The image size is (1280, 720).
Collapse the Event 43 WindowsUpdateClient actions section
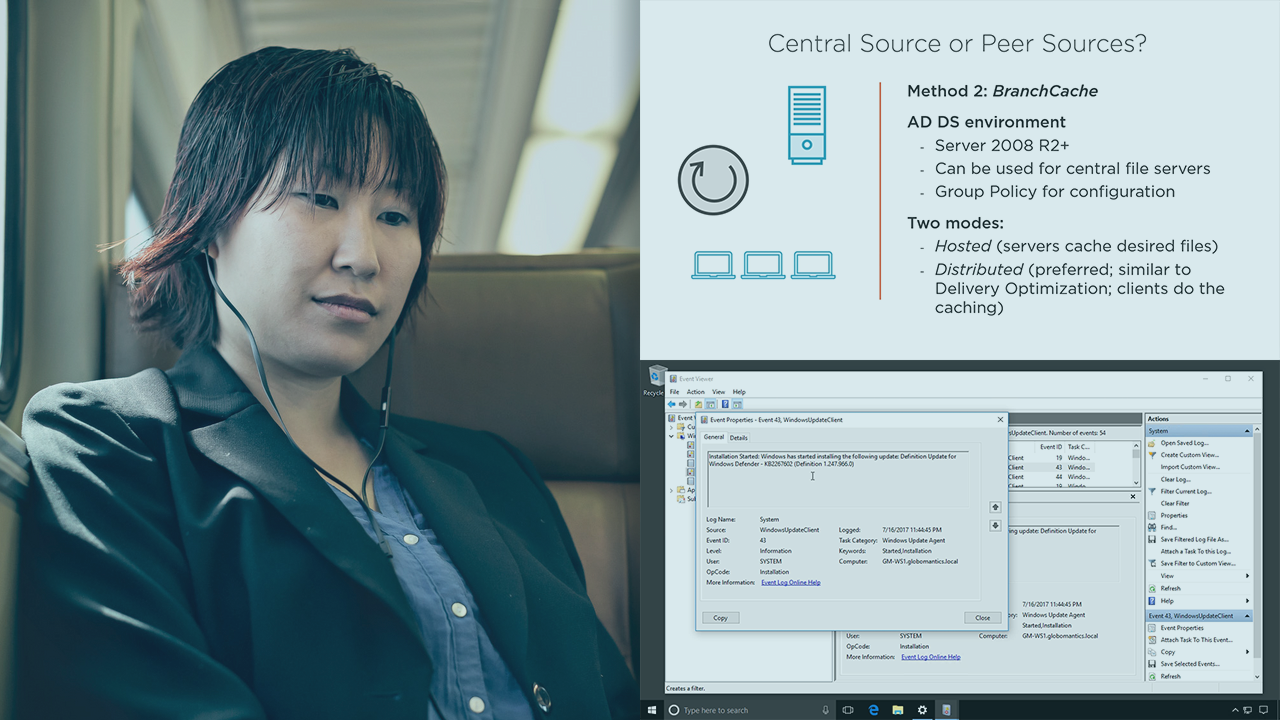point(1247,616)
